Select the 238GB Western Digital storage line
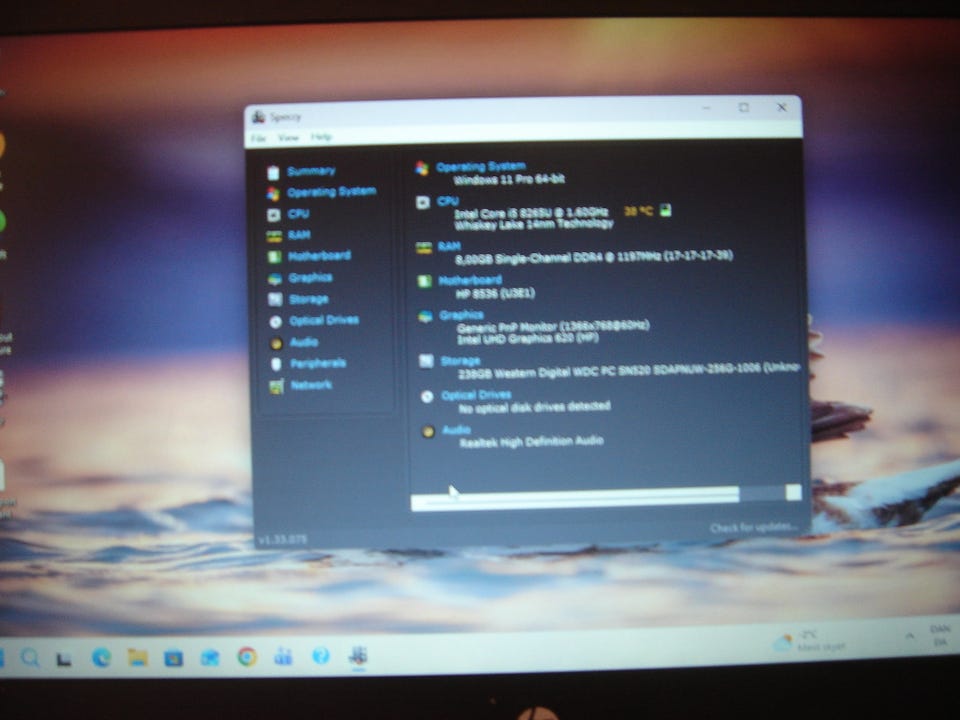Screen dimensions: 960x720 pos(629,370)
